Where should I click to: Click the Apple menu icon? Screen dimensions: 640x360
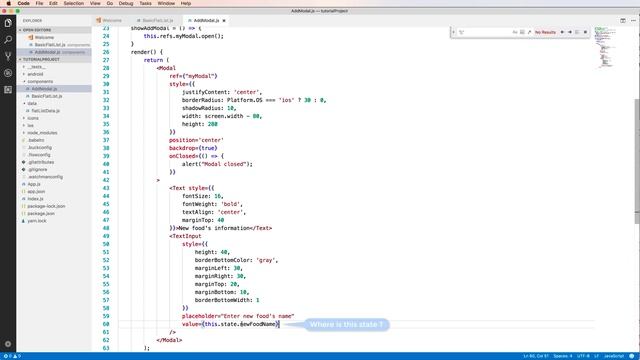[x=8, y=3]
